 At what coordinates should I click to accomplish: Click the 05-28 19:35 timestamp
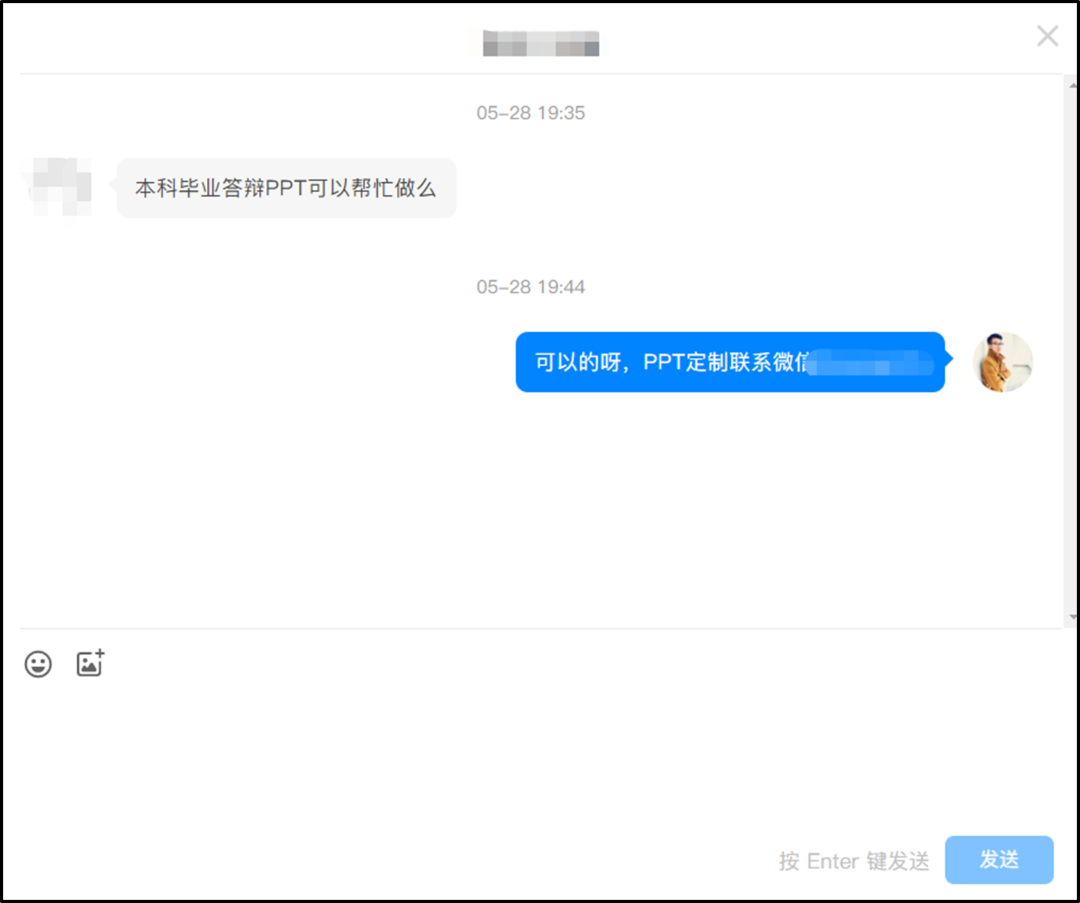[x=530, y=113]
